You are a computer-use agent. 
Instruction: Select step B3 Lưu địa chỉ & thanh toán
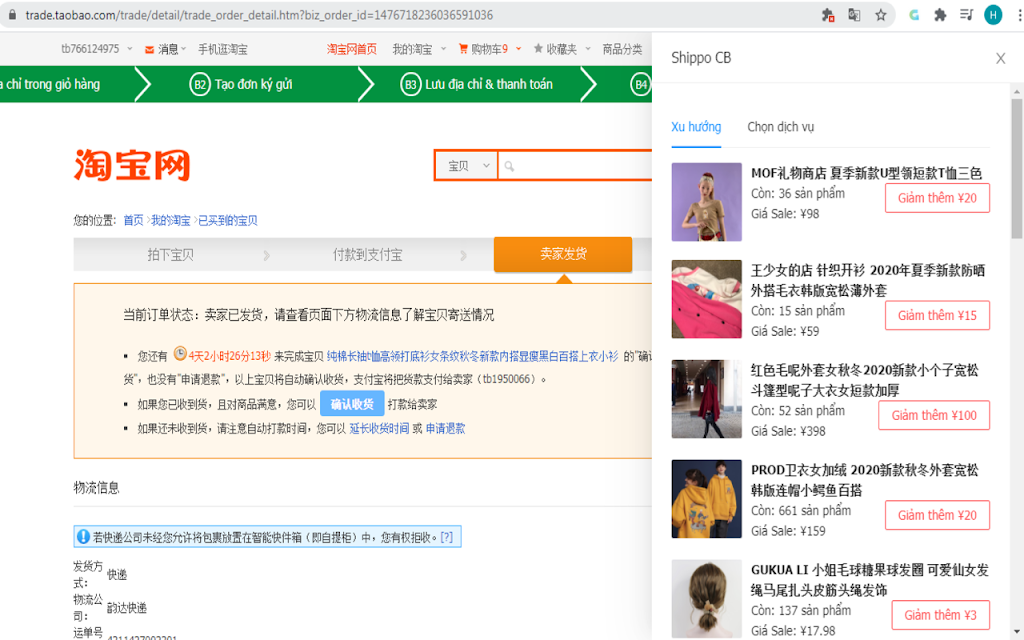pyautogui.click(x=477, y=84)
